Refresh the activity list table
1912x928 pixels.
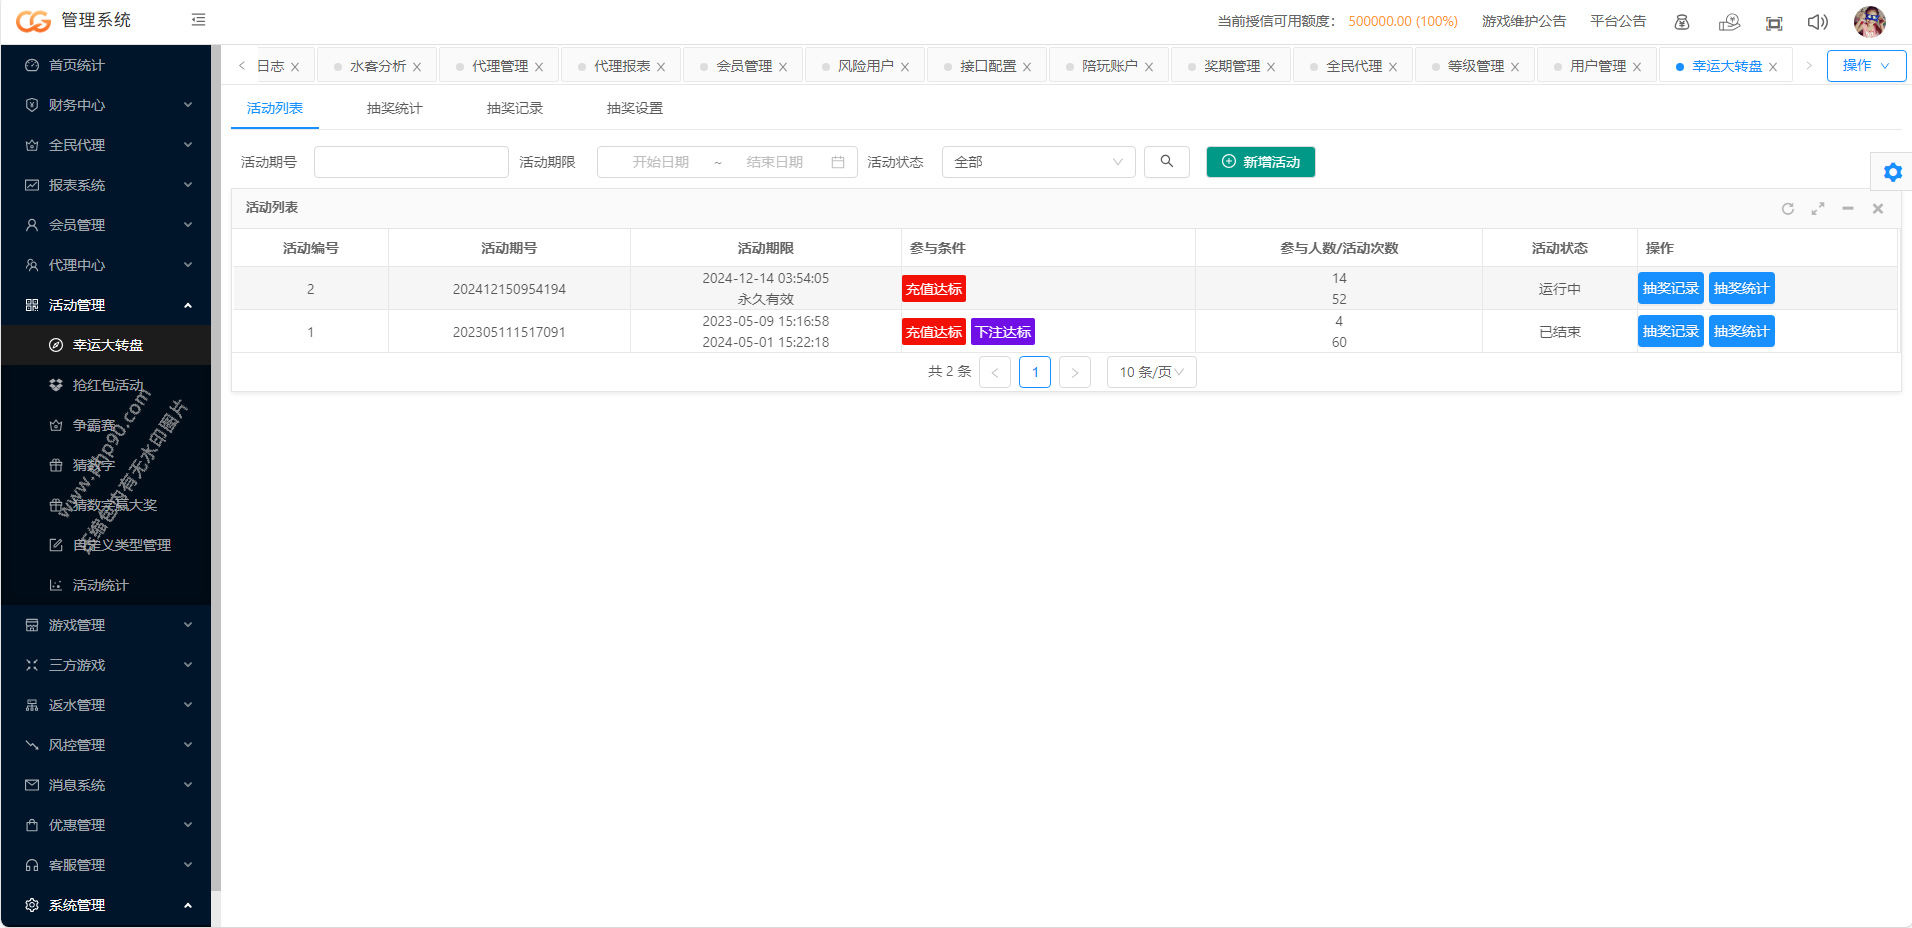pyautogui.click(x=1787, y=209)
